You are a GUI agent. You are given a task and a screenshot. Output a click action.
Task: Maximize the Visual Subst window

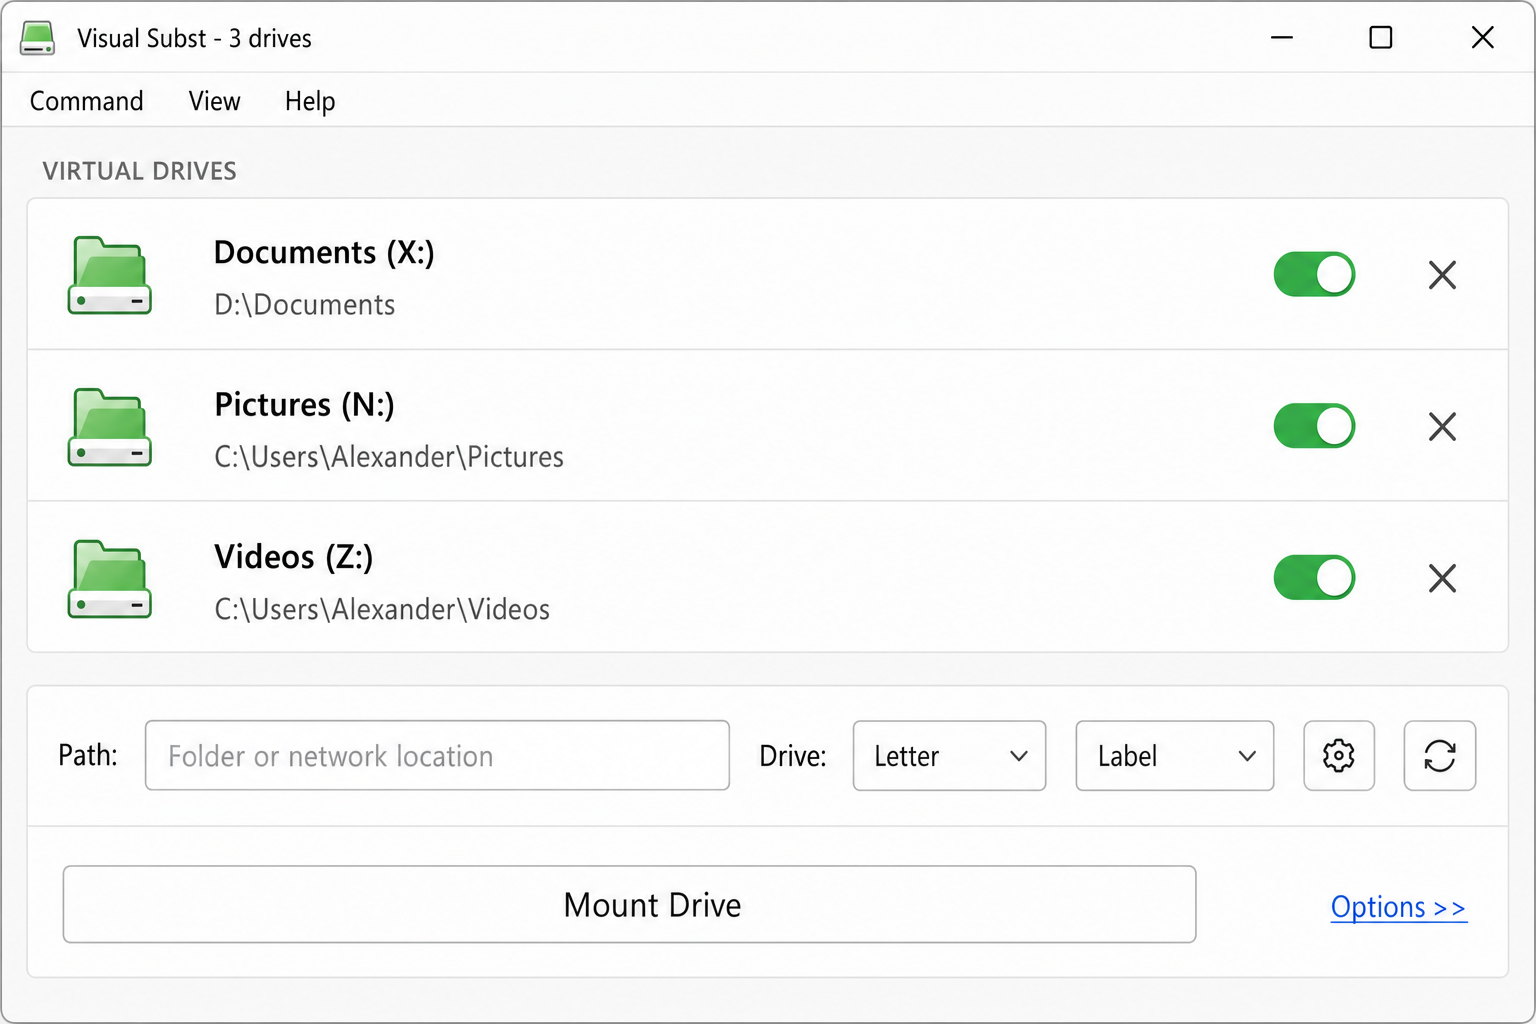(x=1381, y=38)
